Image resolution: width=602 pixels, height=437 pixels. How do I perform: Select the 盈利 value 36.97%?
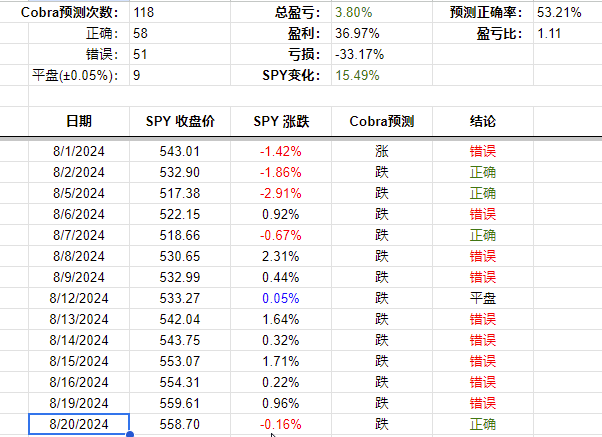pos(382,33)
